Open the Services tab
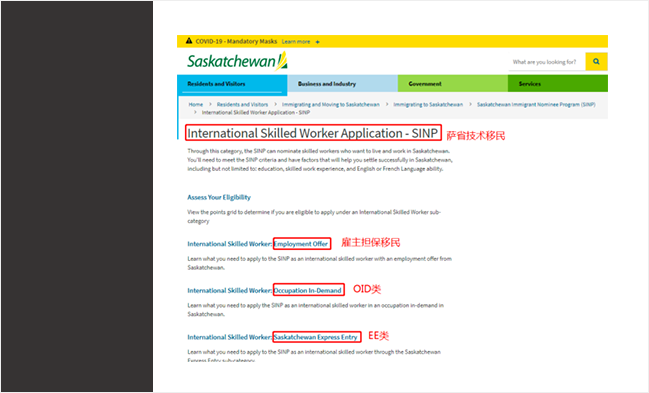649x393 pixels. point(558,84)
